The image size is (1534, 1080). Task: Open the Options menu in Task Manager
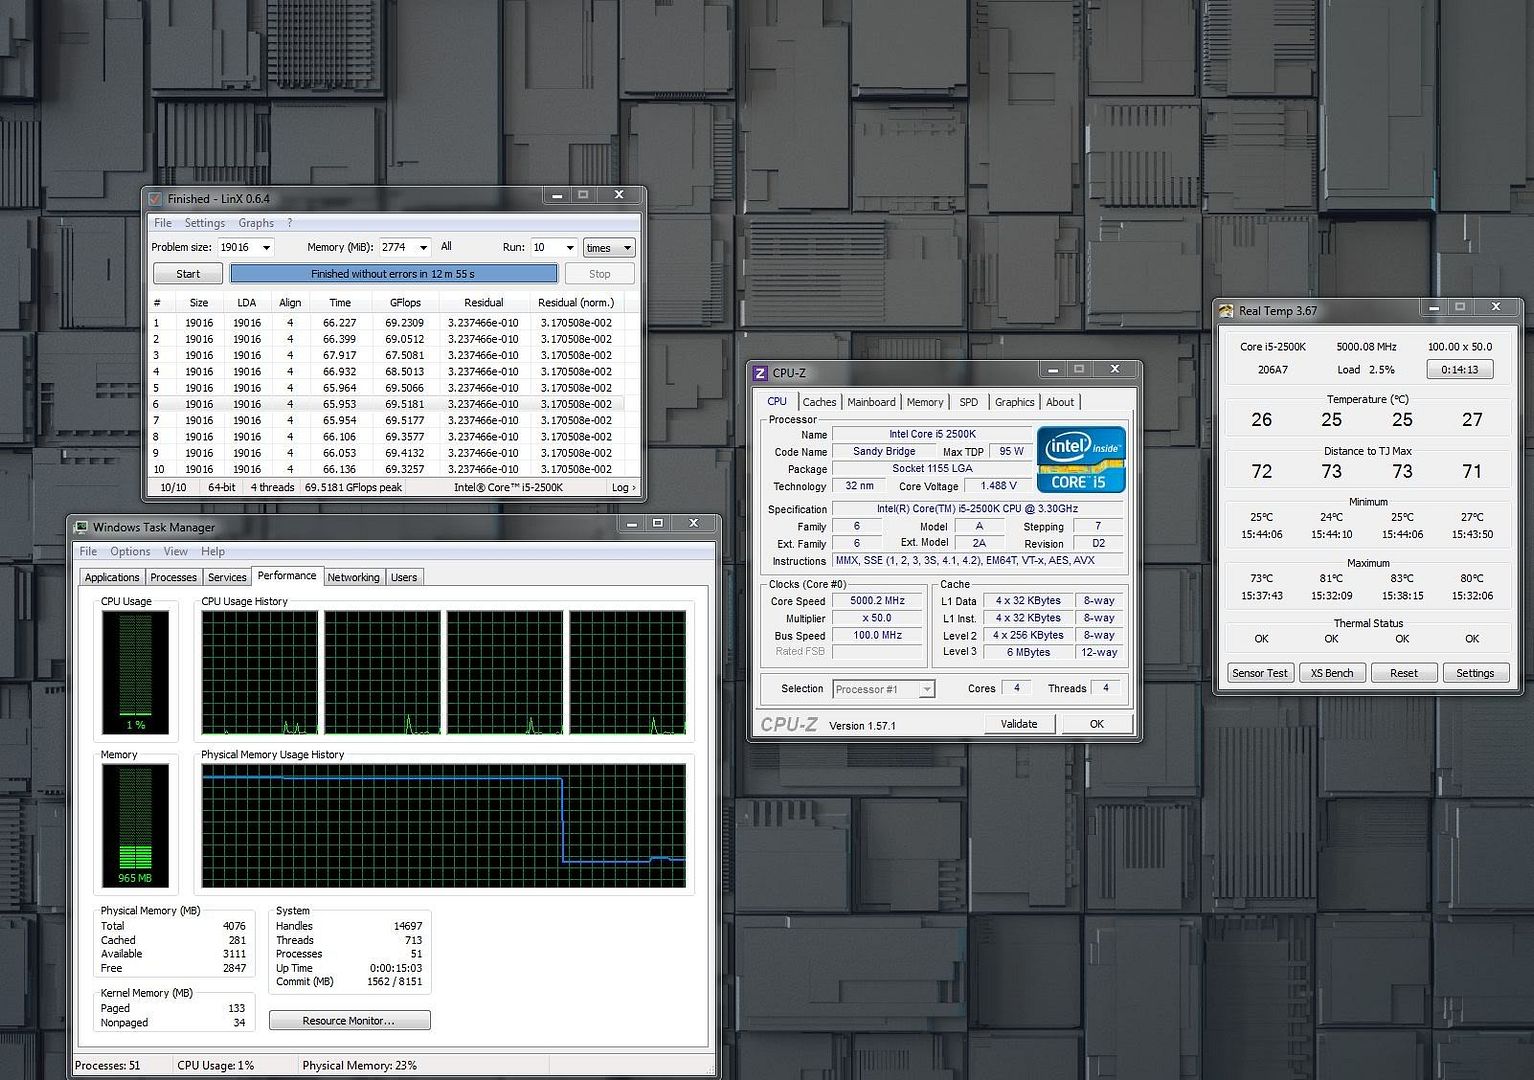pos(130,551)
